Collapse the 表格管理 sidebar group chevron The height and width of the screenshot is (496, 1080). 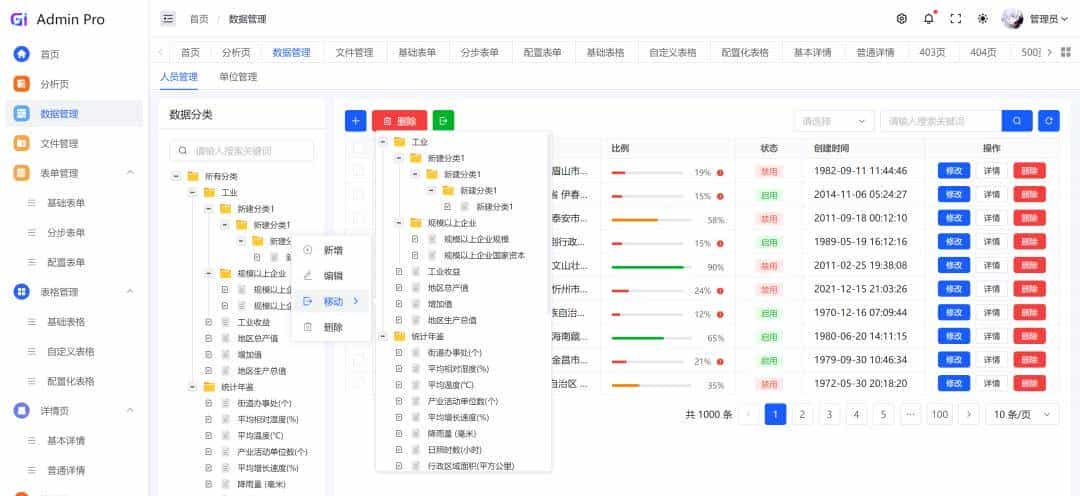coord(129,292)
